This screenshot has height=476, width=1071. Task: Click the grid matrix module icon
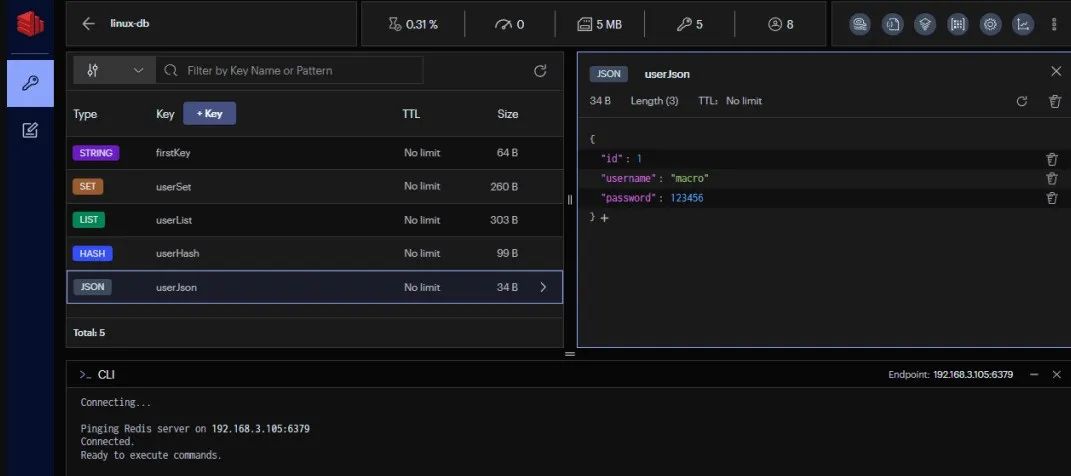(958, 25)
